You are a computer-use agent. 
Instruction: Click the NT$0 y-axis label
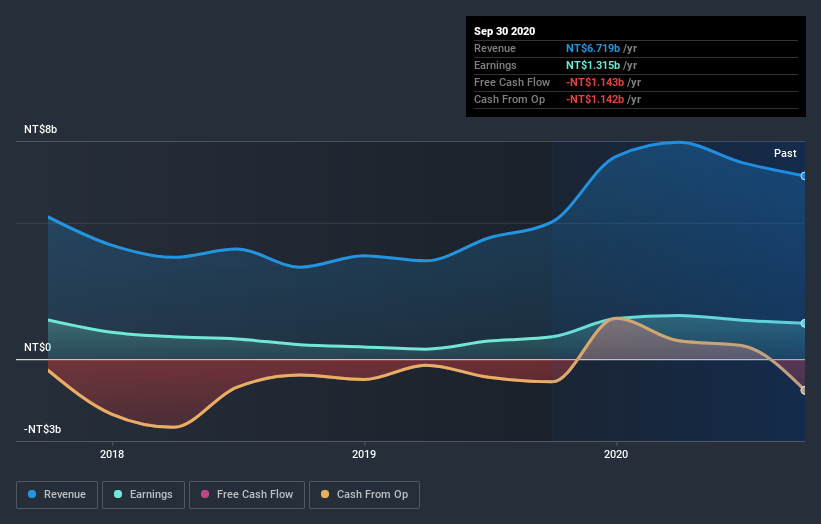pos(37,348)
